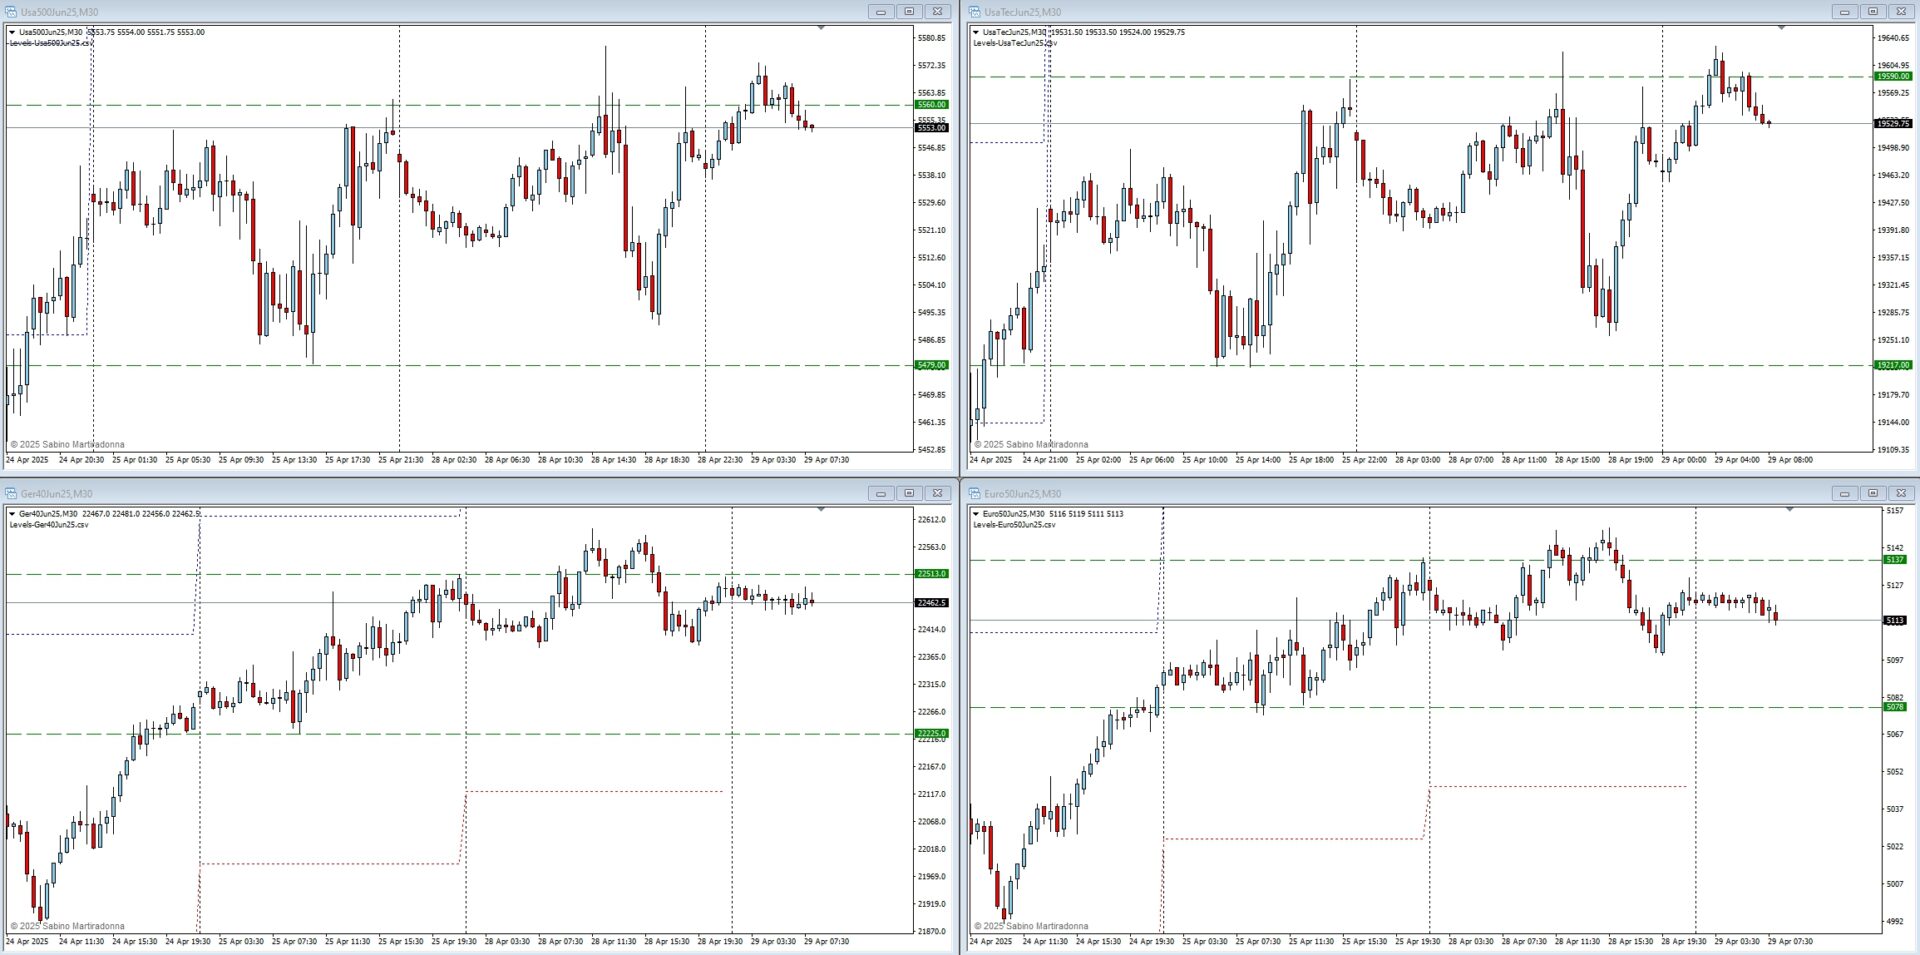This screenshot has width=1920, height=955.
Task: Minimize the UsaTecJun25 chart window
Action: 1845,12
